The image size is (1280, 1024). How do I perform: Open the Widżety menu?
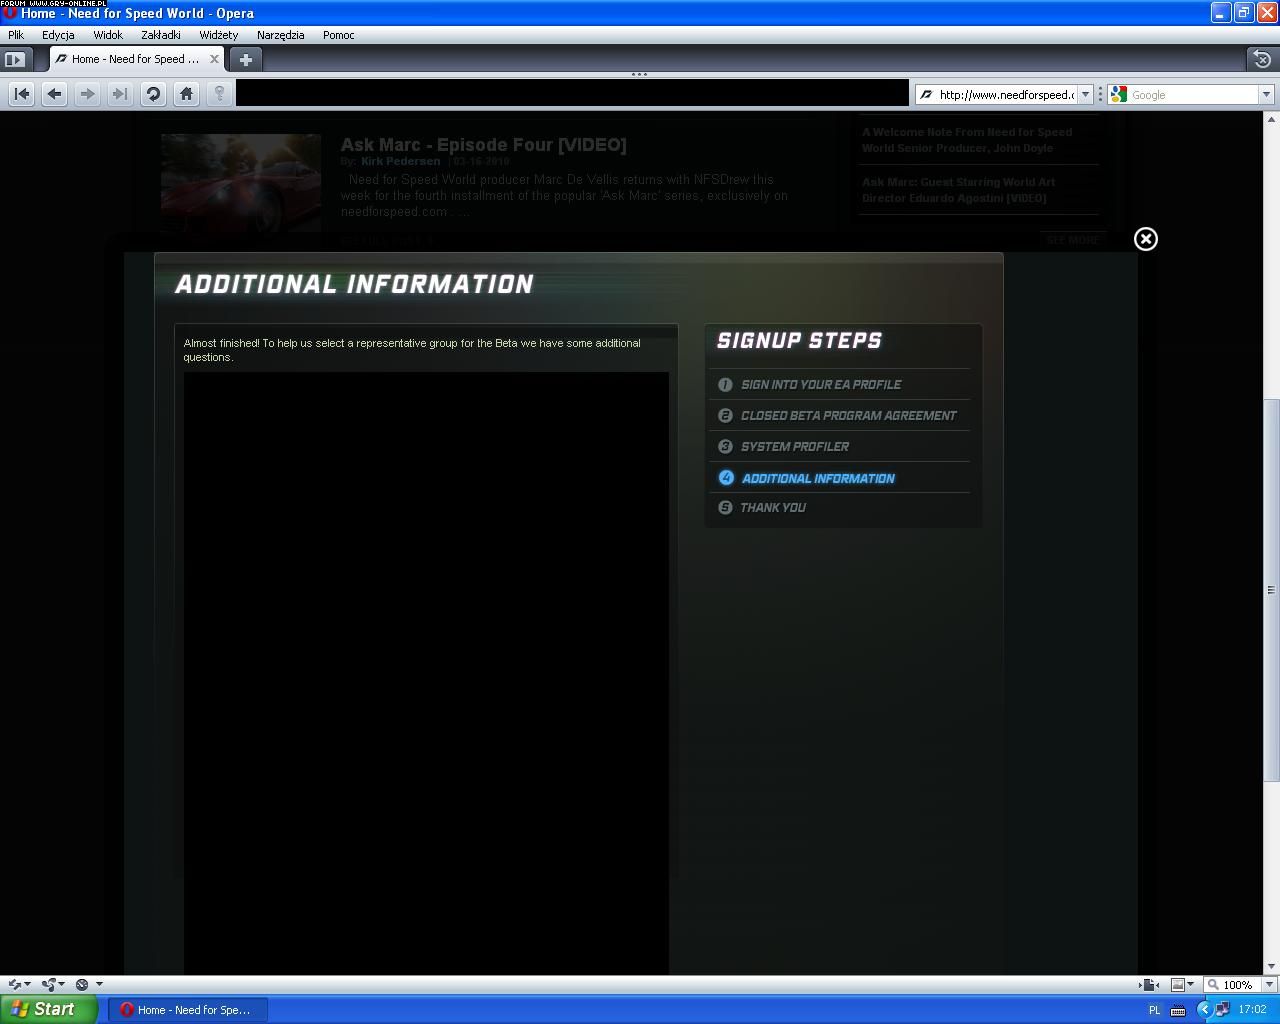click(x=218, y=34)
